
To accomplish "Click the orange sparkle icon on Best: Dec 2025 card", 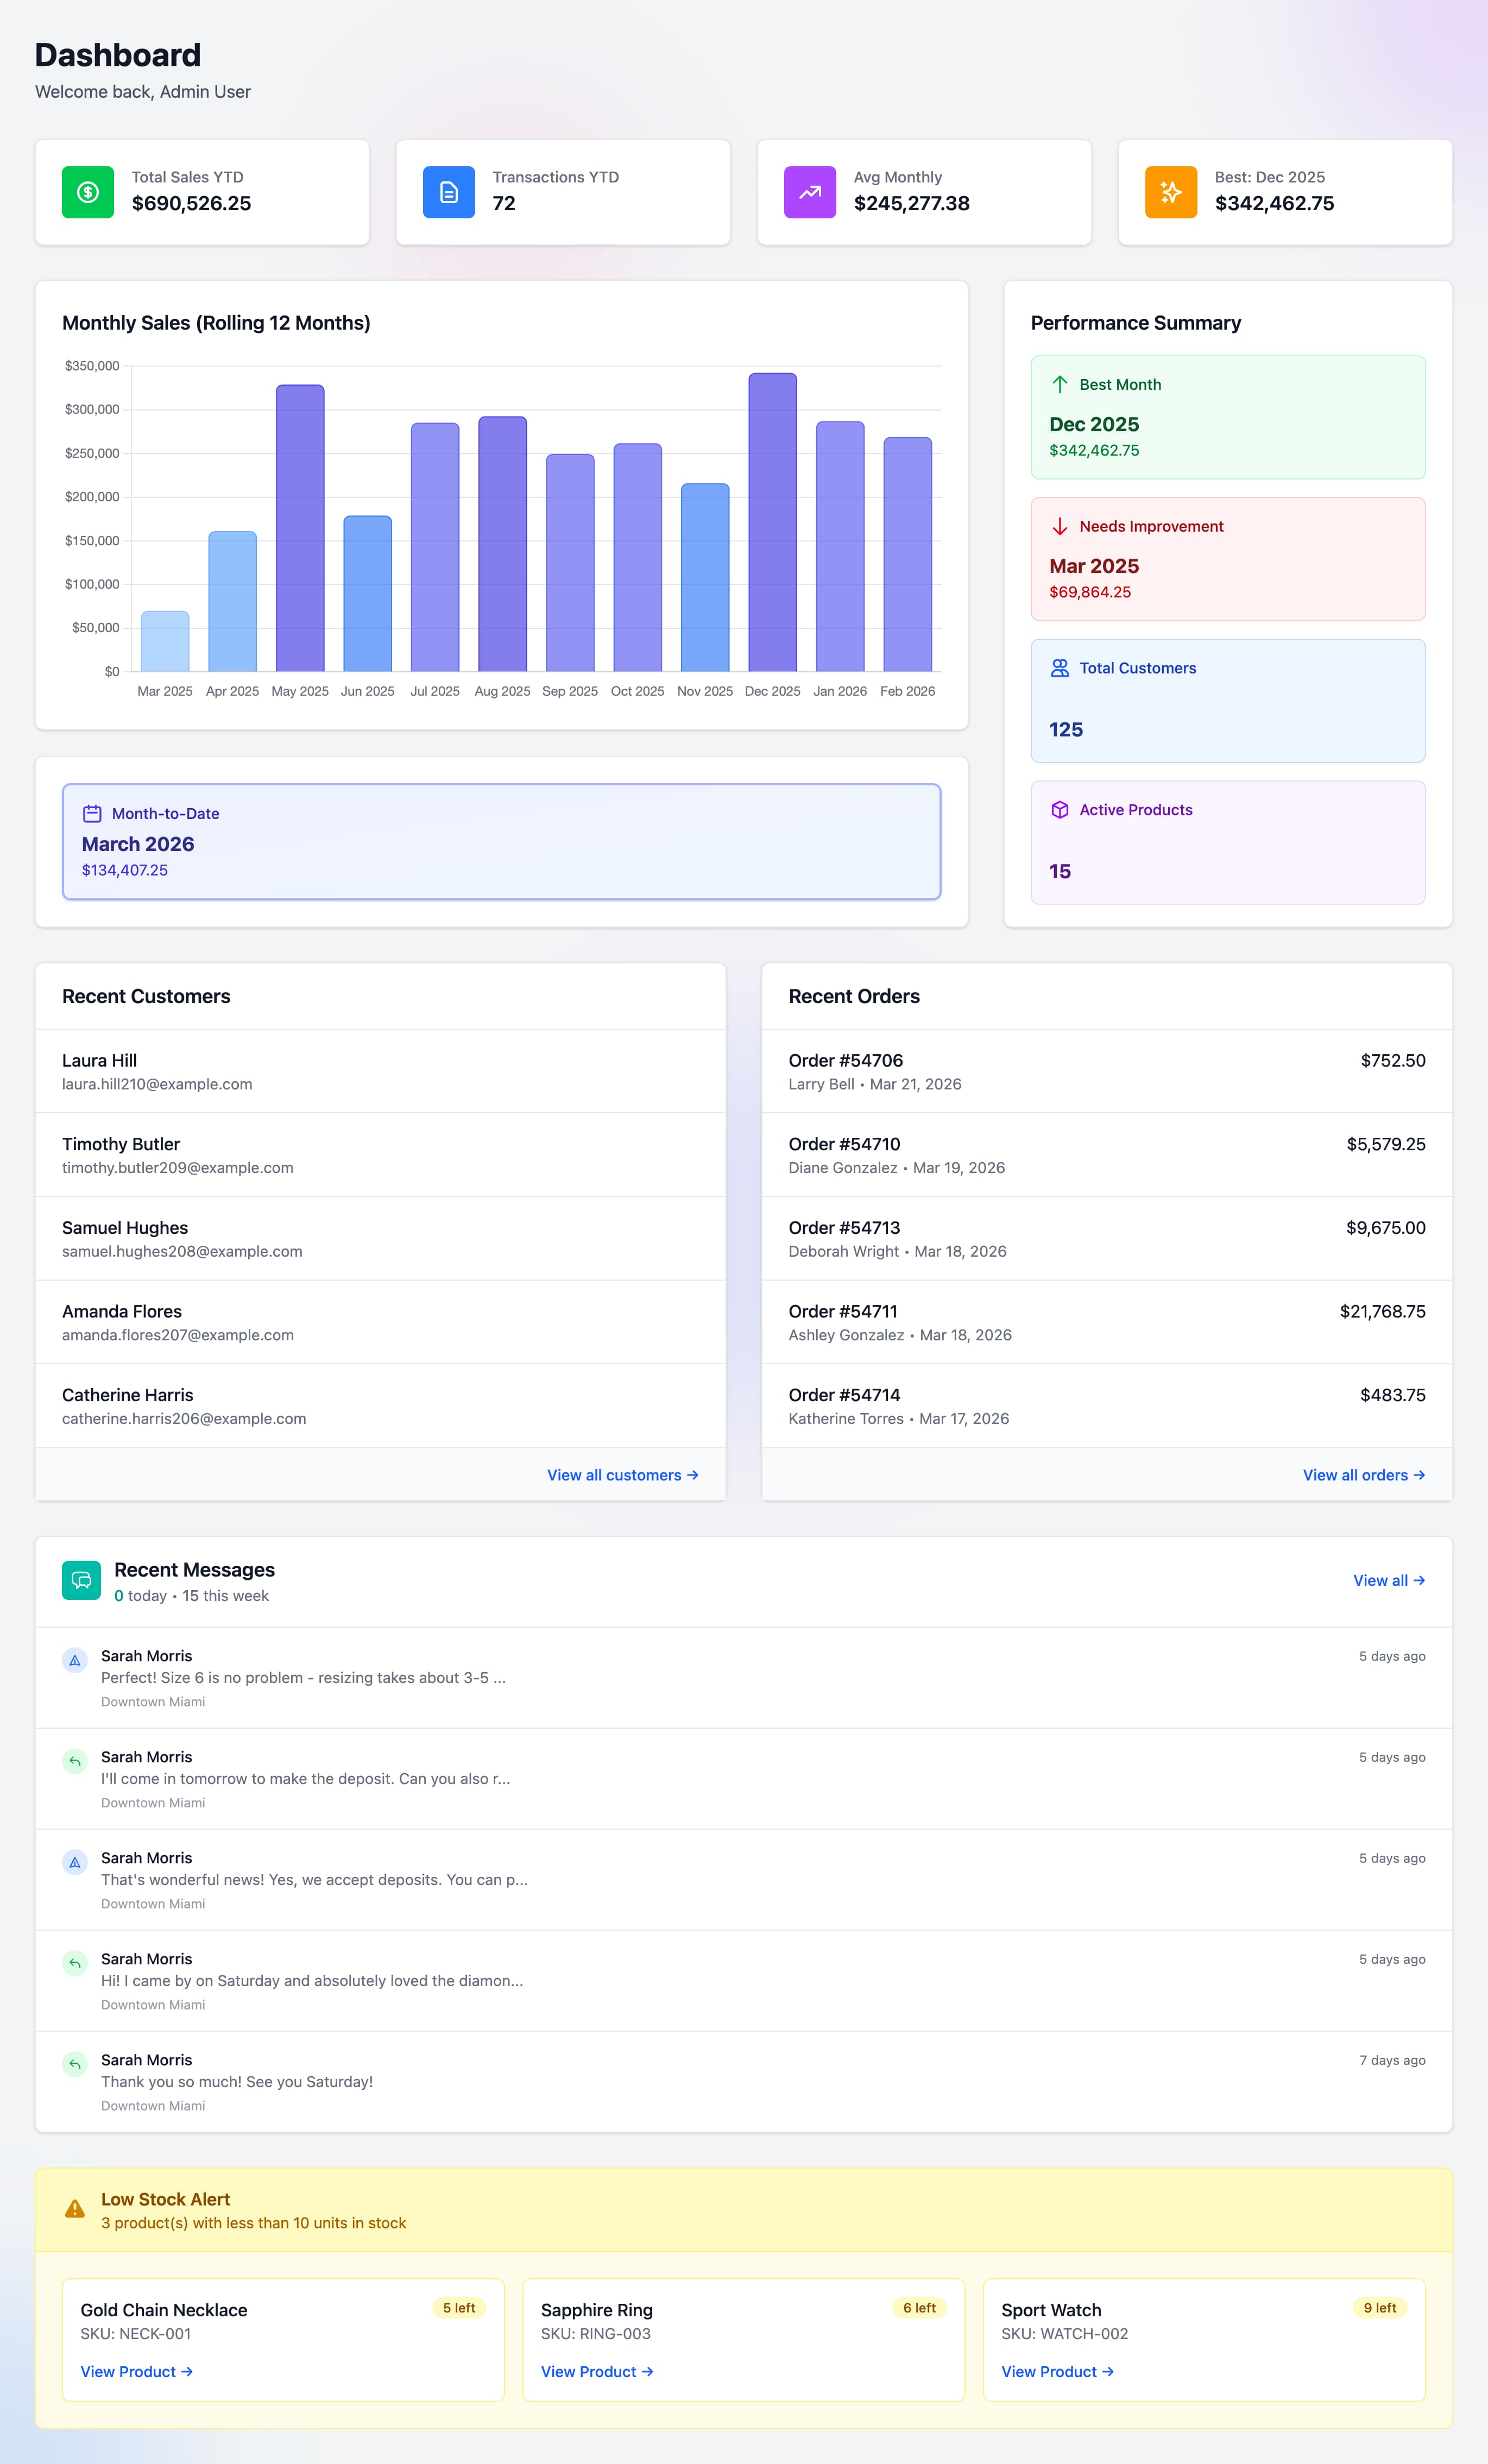I will [x=1170, y=191].
